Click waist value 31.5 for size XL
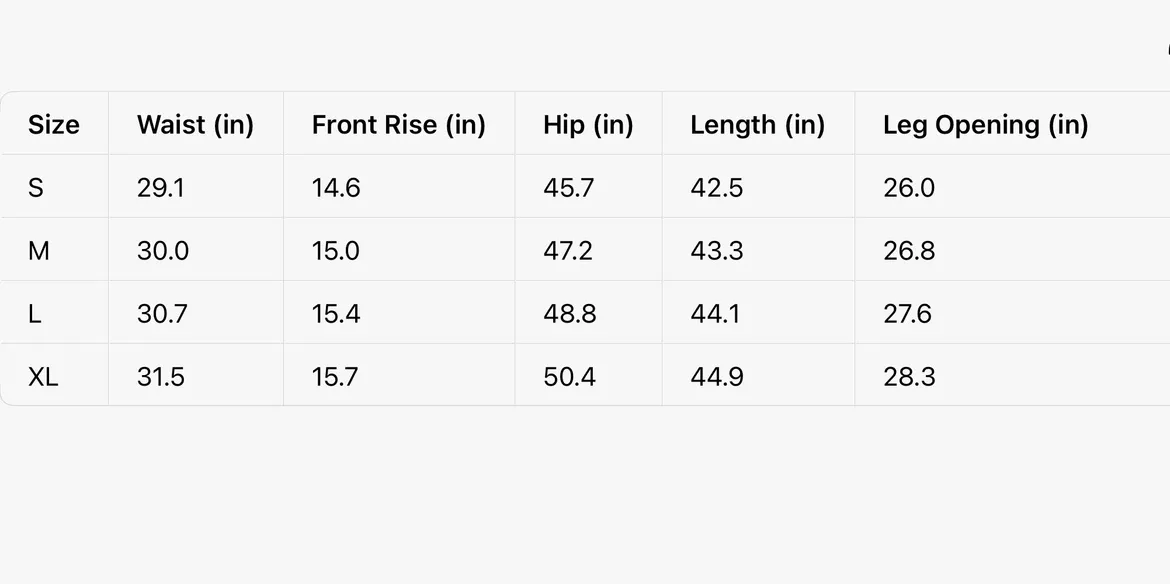The image size is (1170, 584). [x=161, y=377]
